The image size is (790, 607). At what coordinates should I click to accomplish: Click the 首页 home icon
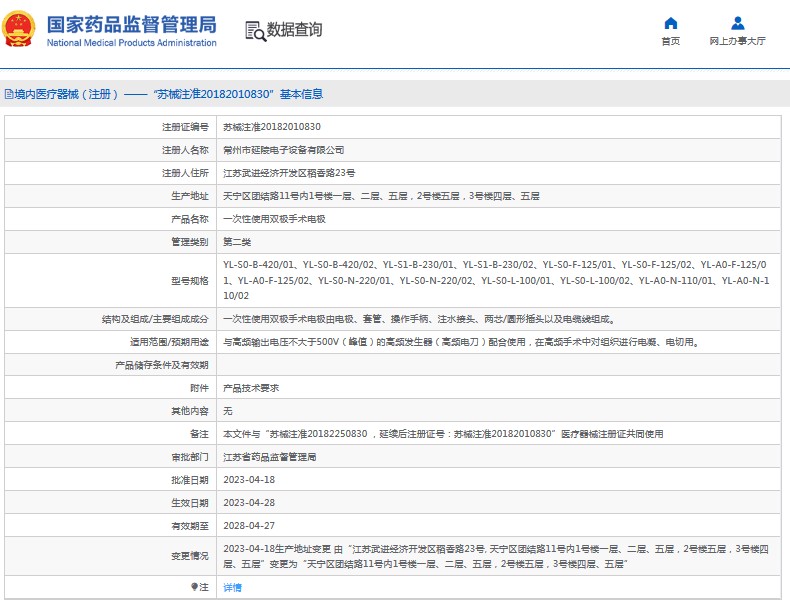(670, 23)
